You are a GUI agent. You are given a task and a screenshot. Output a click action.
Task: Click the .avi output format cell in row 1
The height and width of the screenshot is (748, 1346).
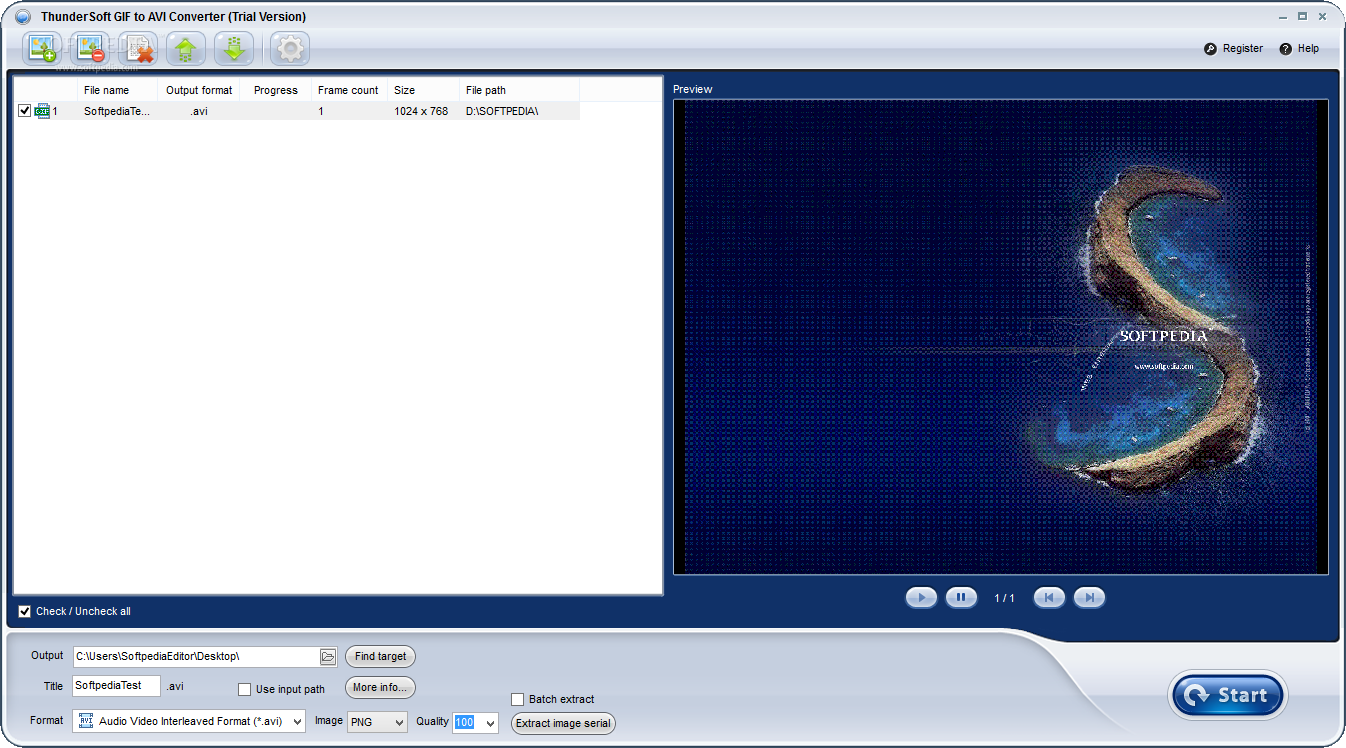199,111
